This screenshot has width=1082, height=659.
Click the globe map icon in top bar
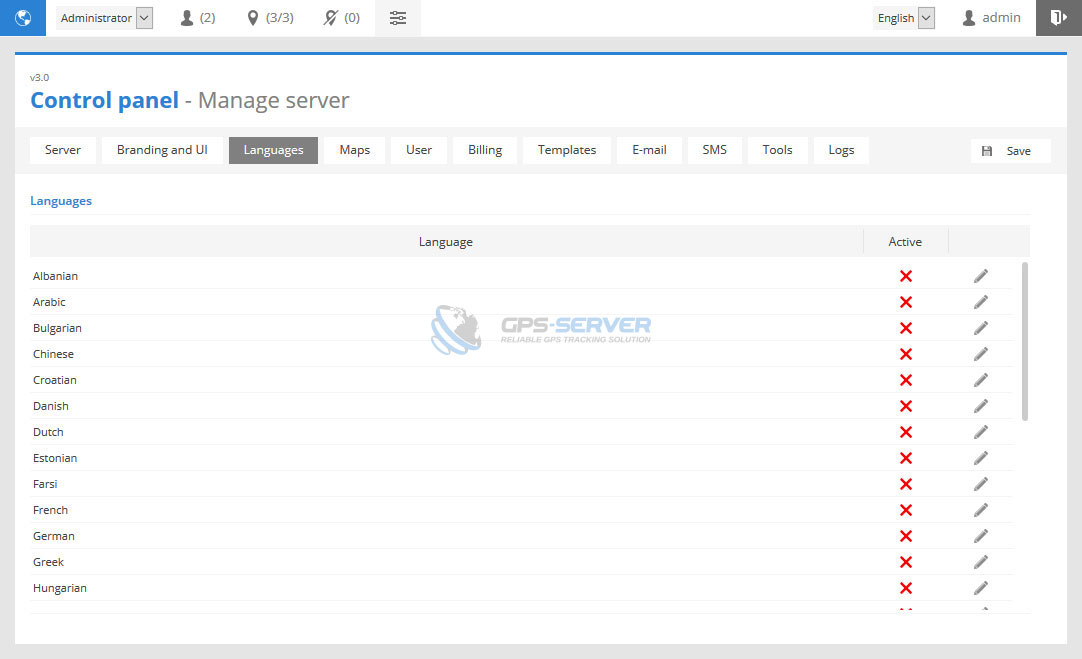(22, 18)
